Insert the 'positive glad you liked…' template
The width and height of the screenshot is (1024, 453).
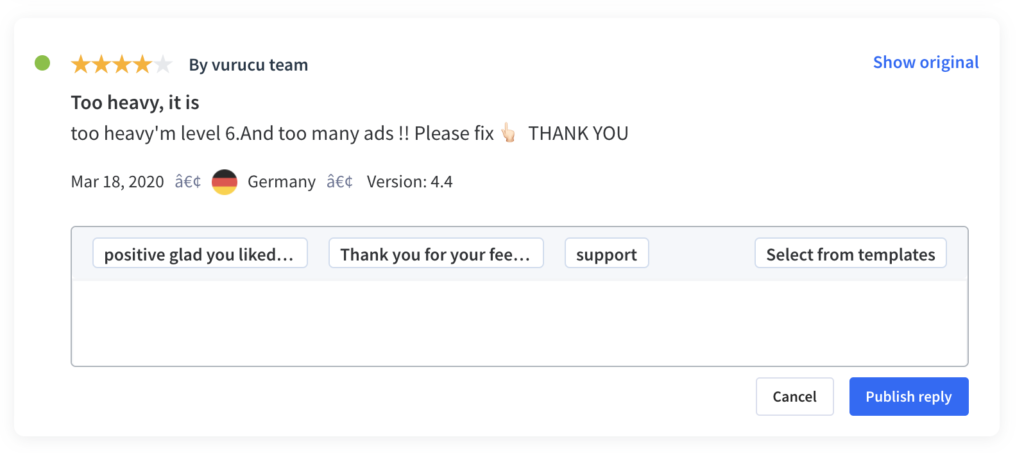point(200,253)
